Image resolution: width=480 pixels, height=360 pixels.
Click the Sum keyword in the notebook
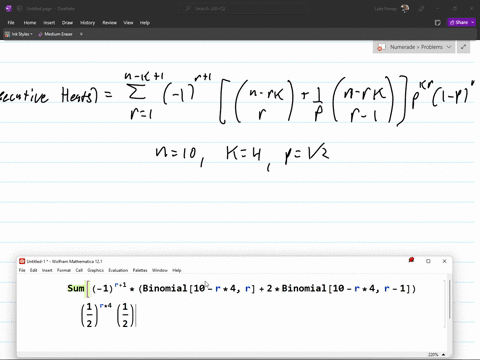point(76,288)
